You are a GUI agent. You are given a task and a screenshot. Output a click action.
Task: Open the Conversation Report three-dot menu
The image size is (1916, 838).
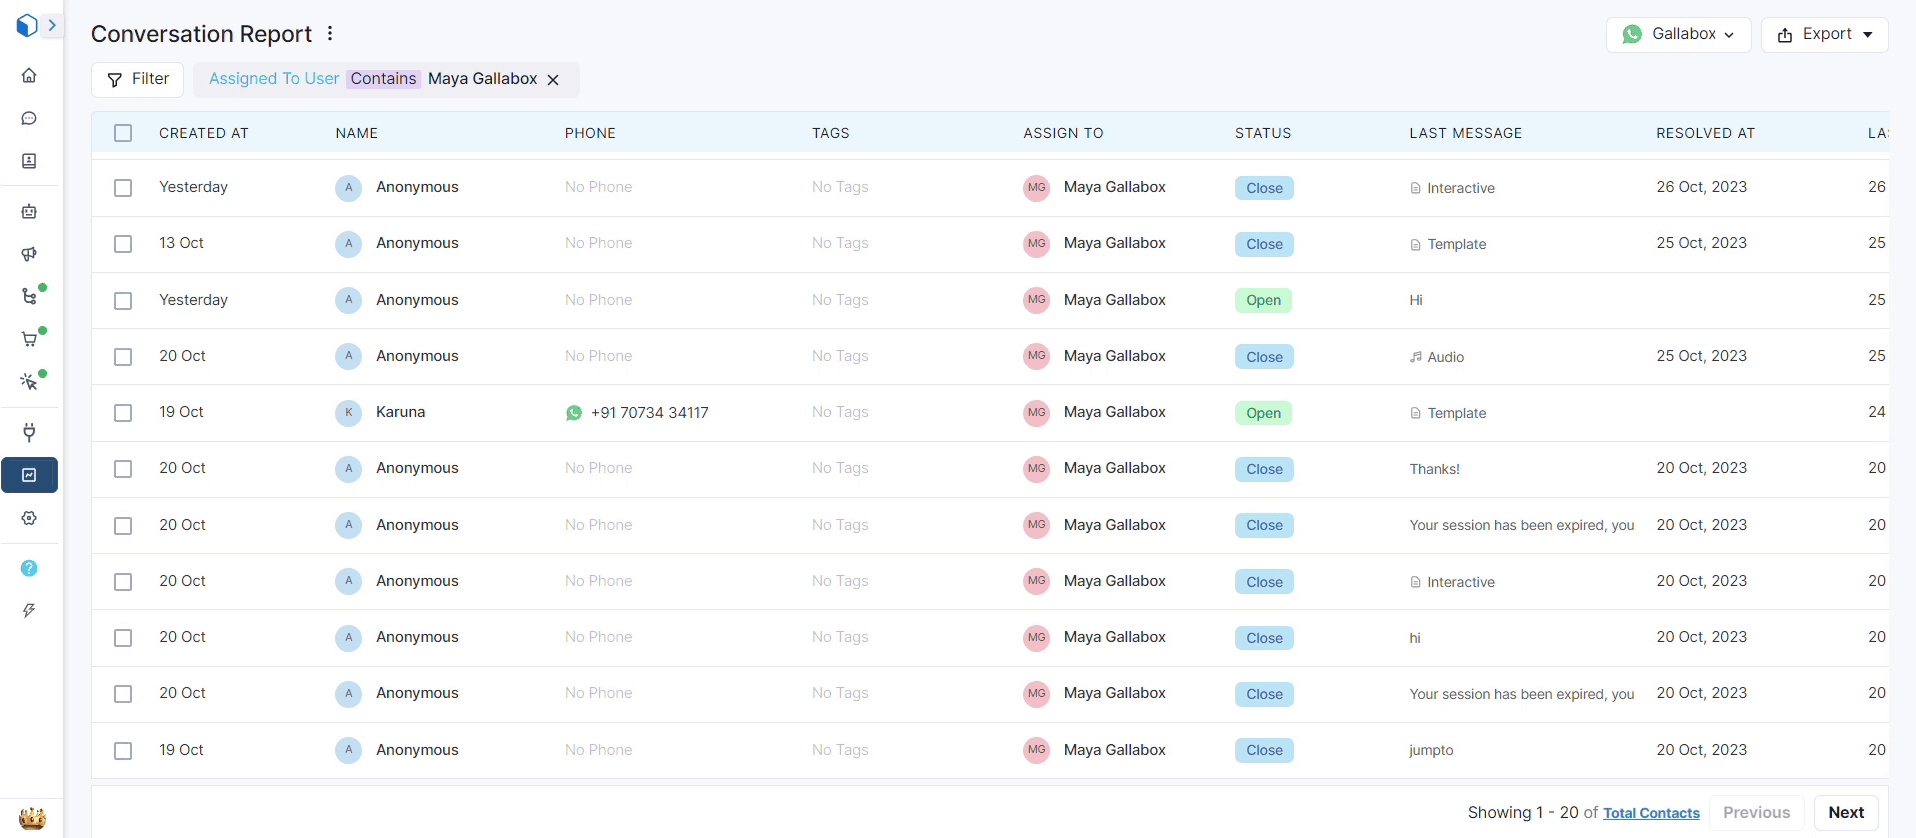(x=330, y=34)
